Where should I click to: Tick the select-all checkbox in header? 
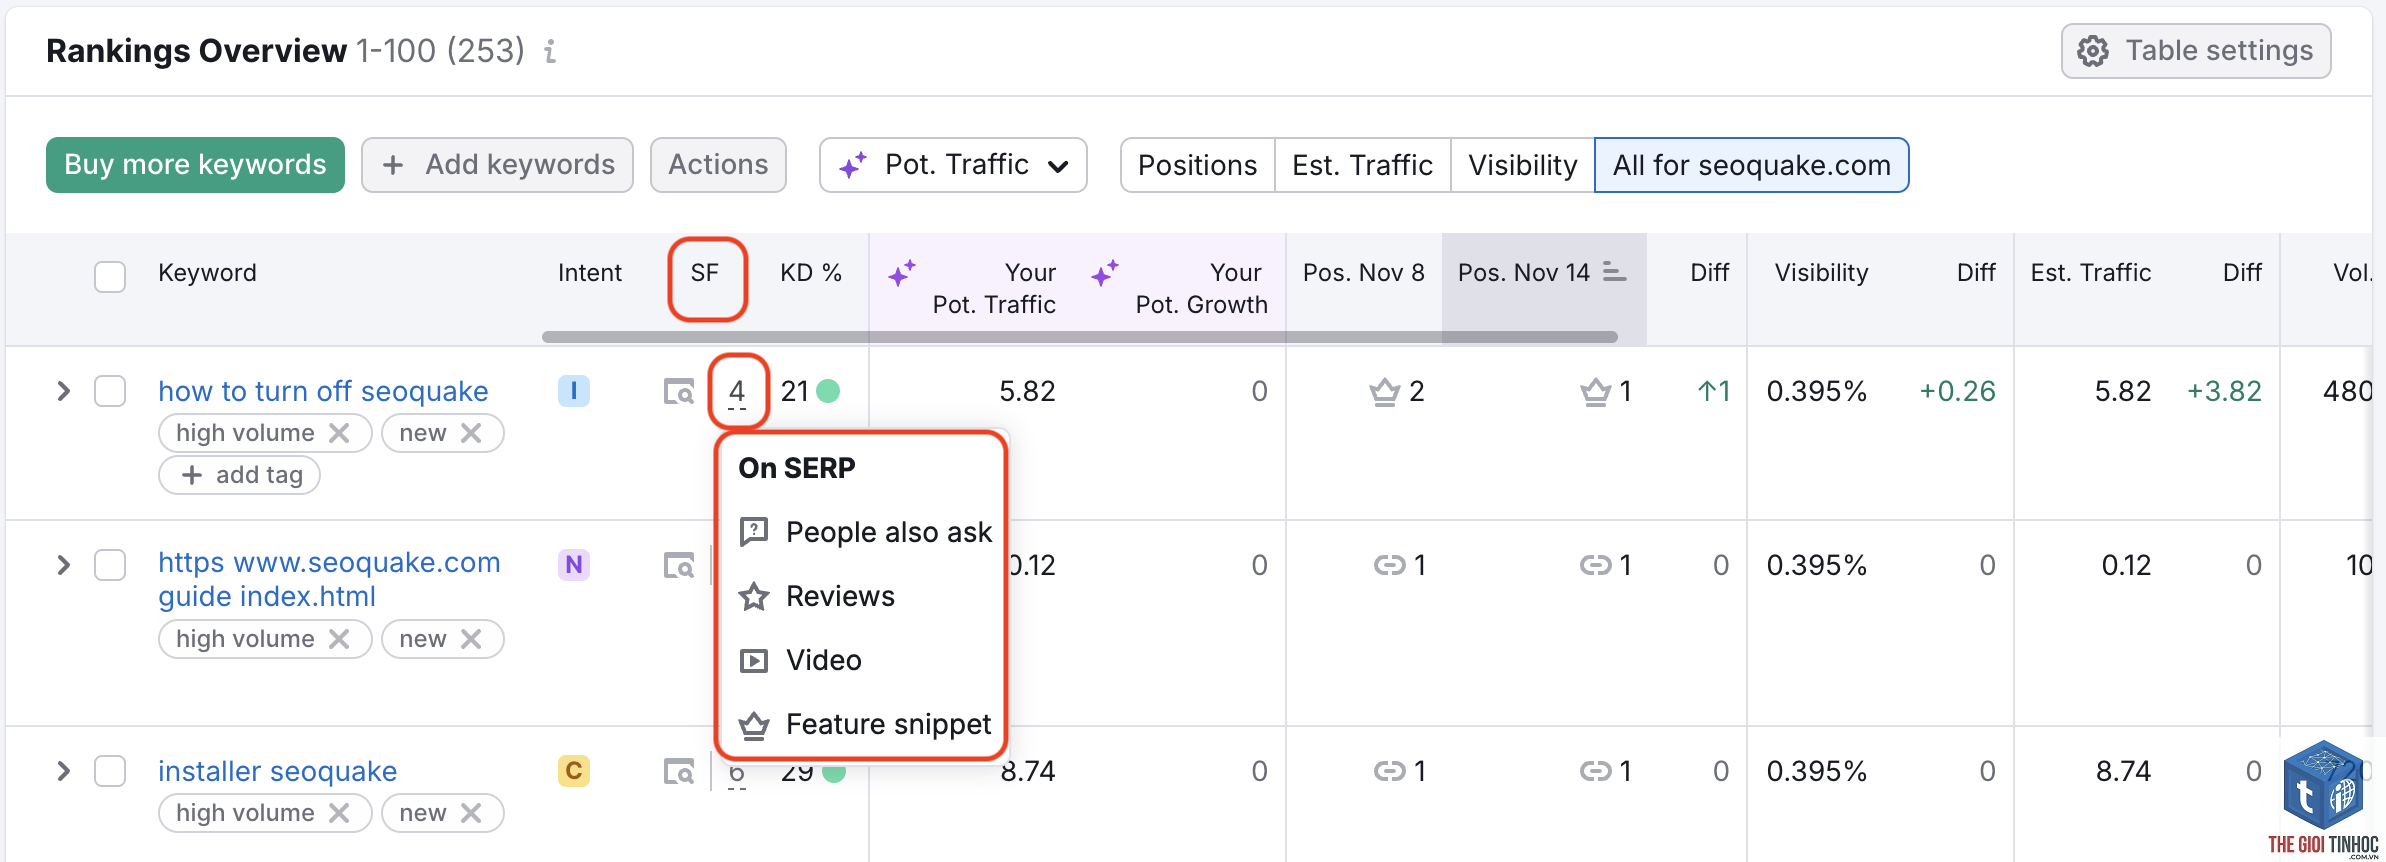tap(110, 276)
